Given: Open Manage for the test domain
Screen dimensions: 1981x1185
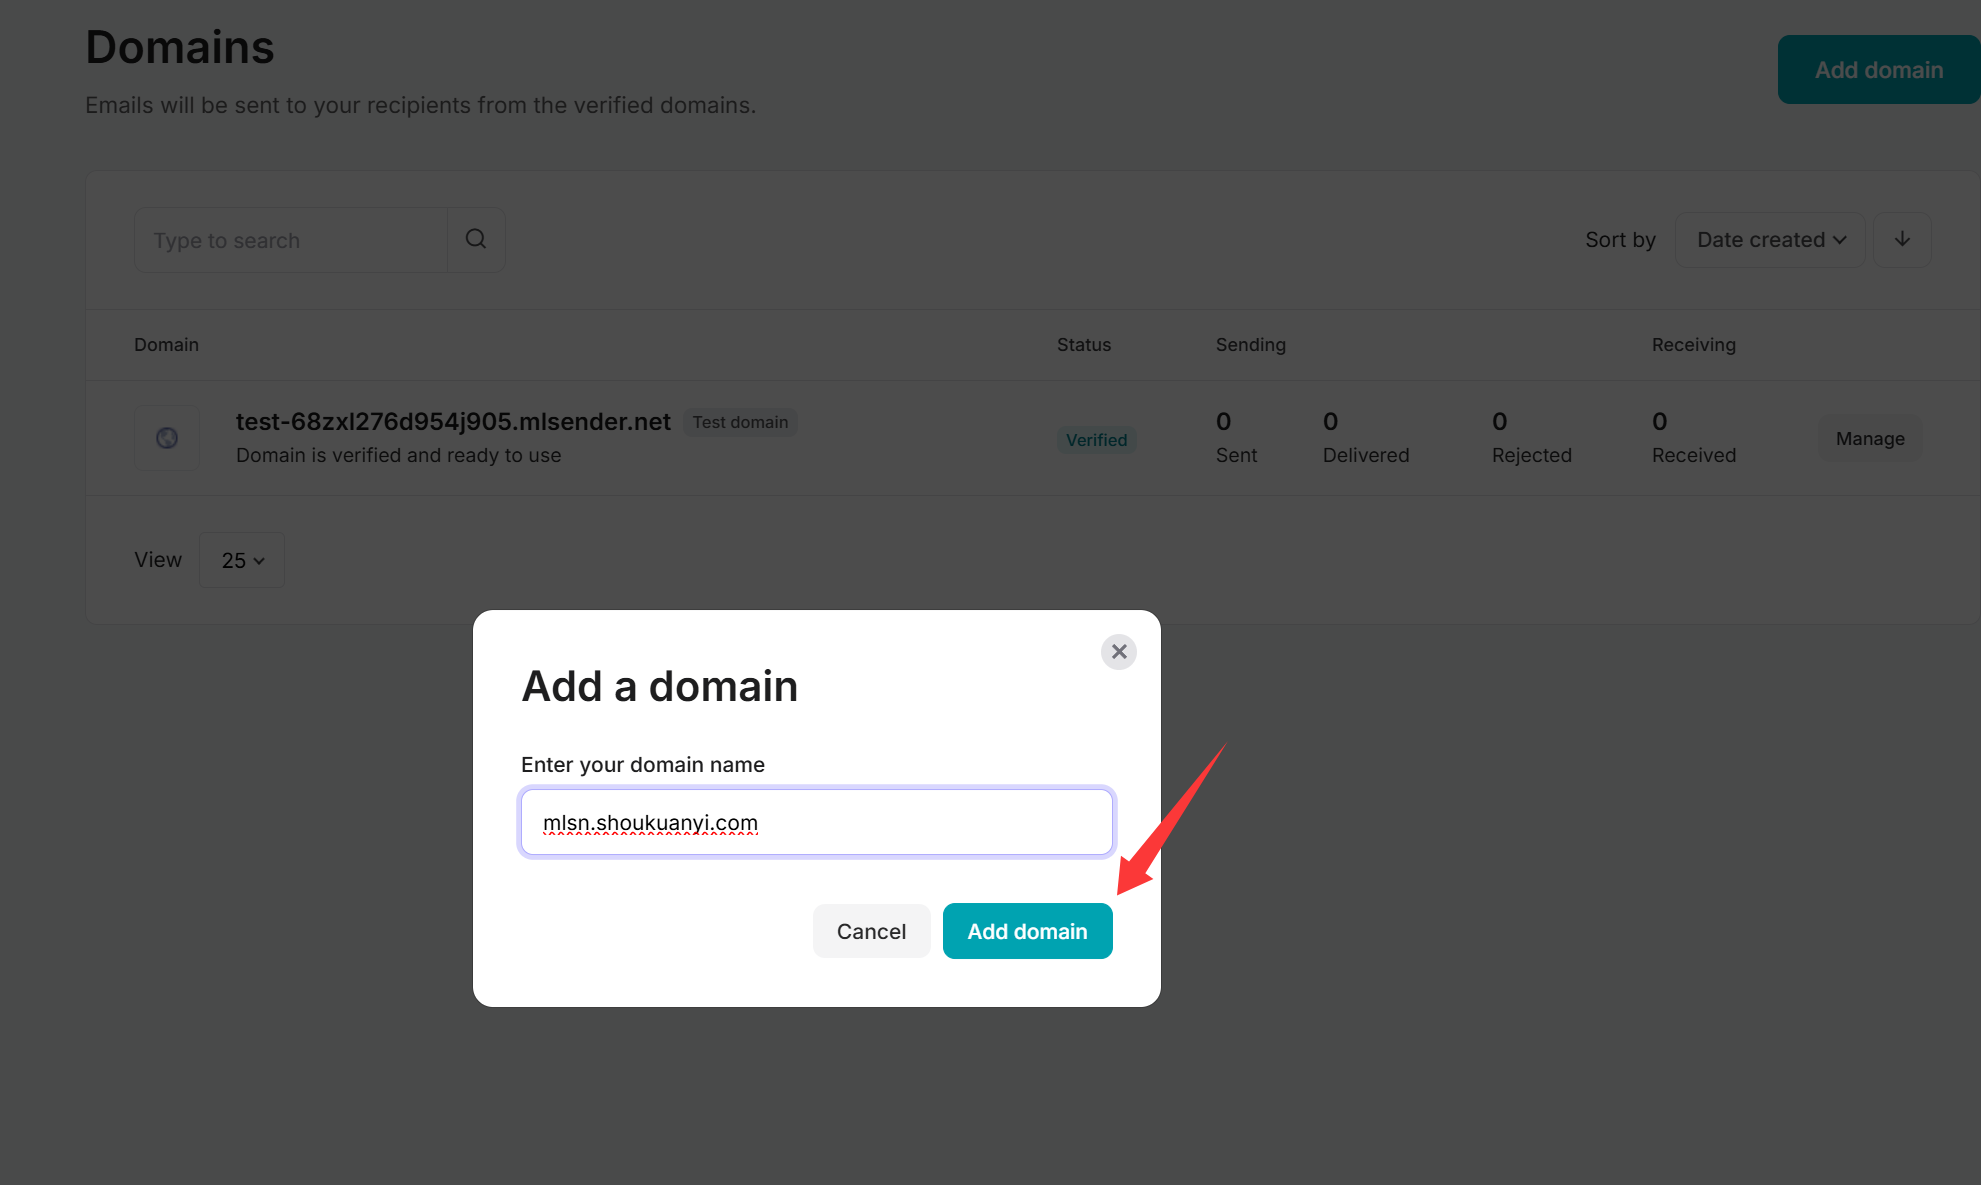Looking at the screenshot, I should click(x=1870, y=438).
